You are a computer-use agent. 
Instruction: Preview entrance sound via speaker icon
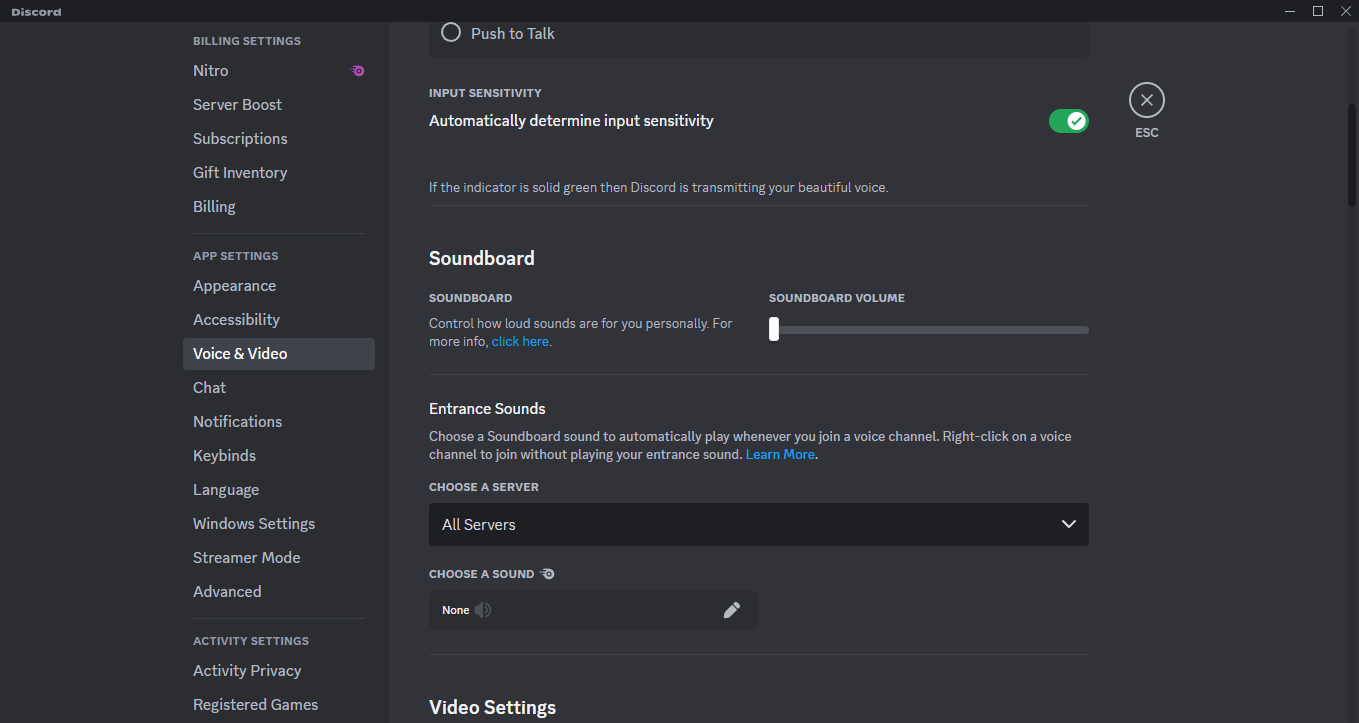pyautogui.click(x=483, y=610)
